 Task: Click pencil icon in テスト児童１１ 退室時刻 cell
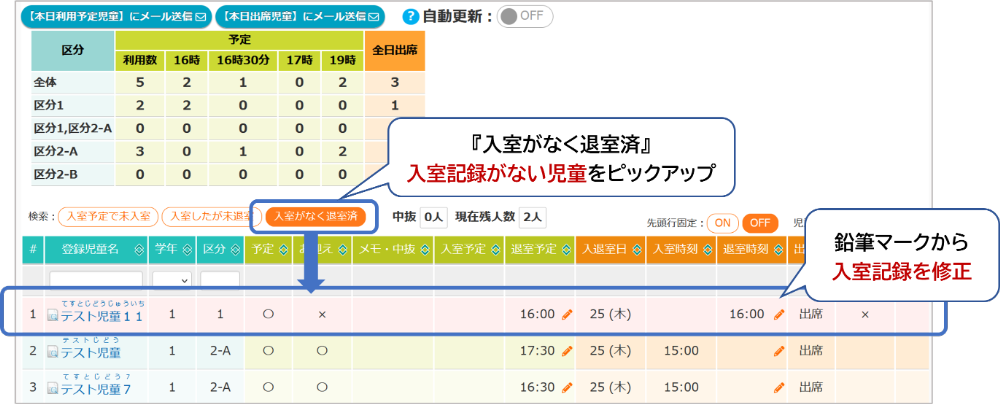[779, 314]
